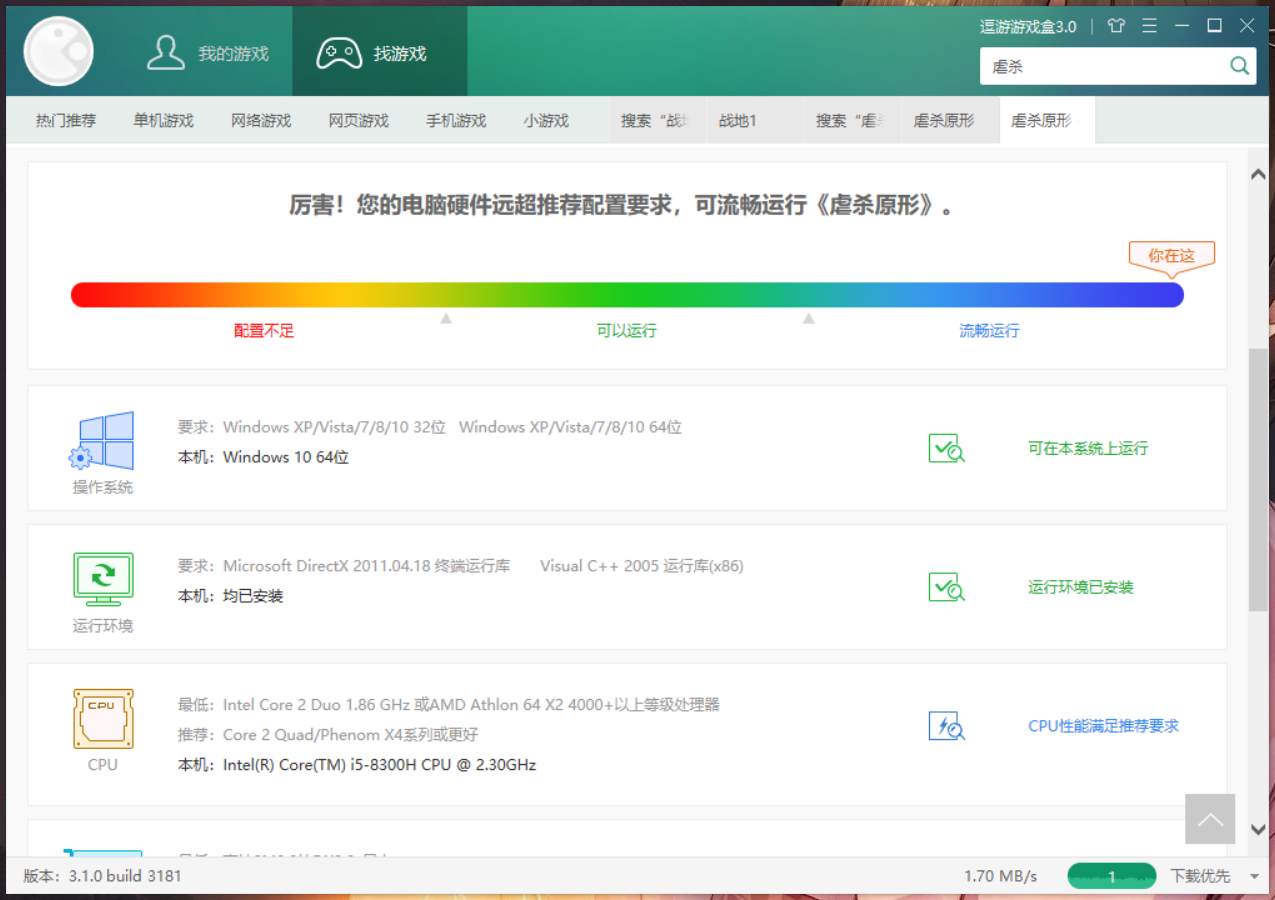1275x900 pixels.
Task: Click the 操作系统 label
Action: point(103,488)
